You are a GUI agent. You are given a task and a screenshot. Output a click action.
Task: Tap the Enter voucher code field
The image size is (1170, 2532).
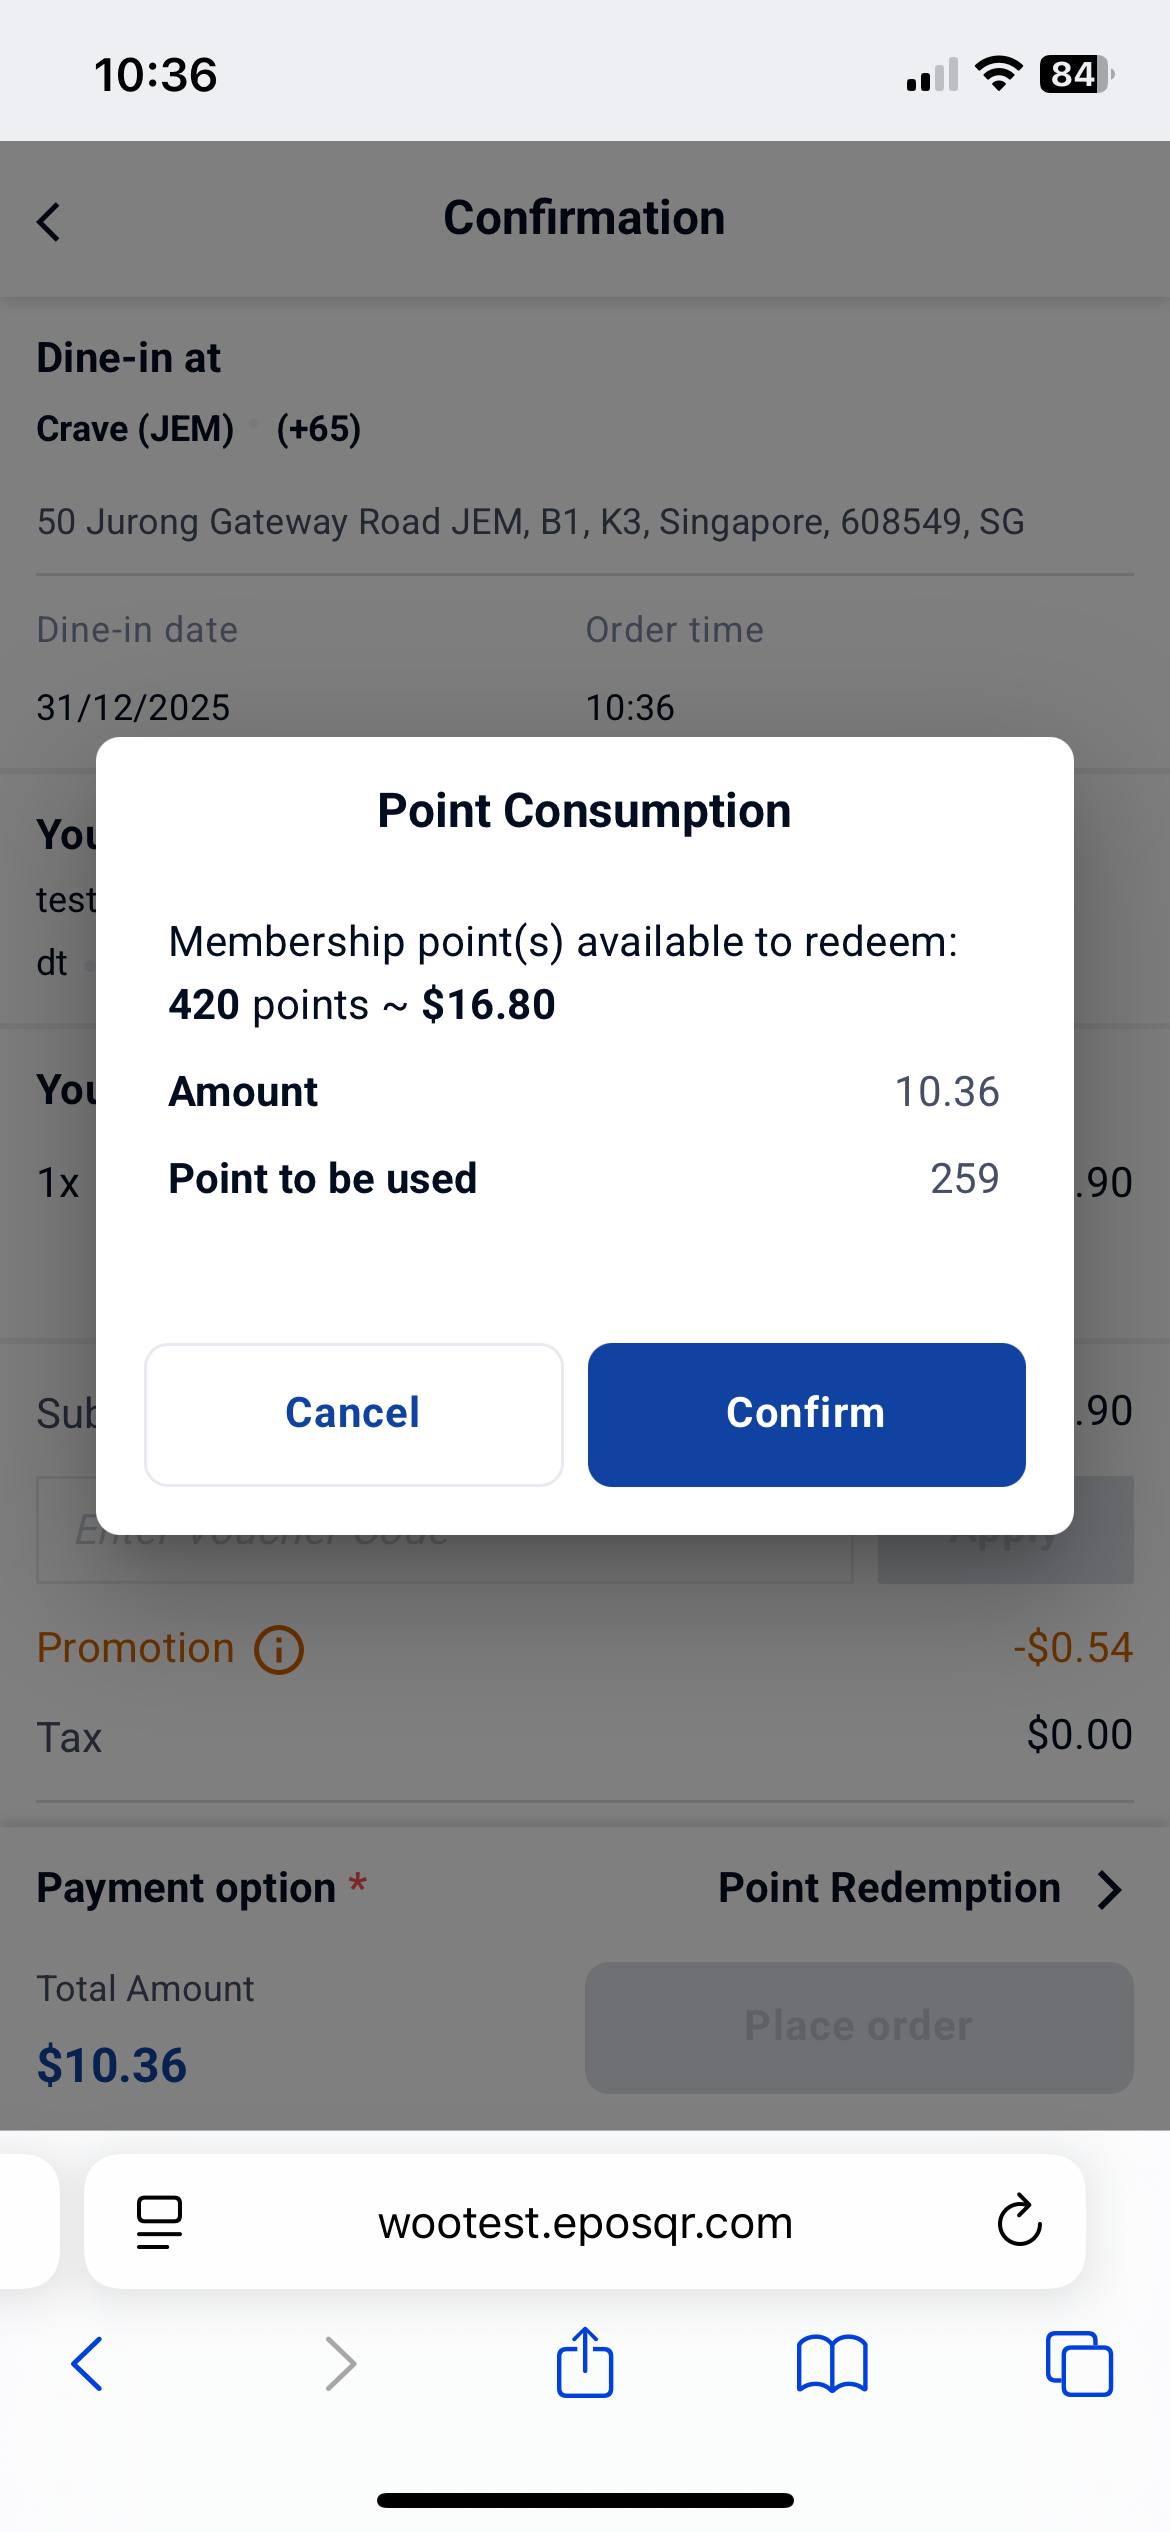tap(444, 1560)
